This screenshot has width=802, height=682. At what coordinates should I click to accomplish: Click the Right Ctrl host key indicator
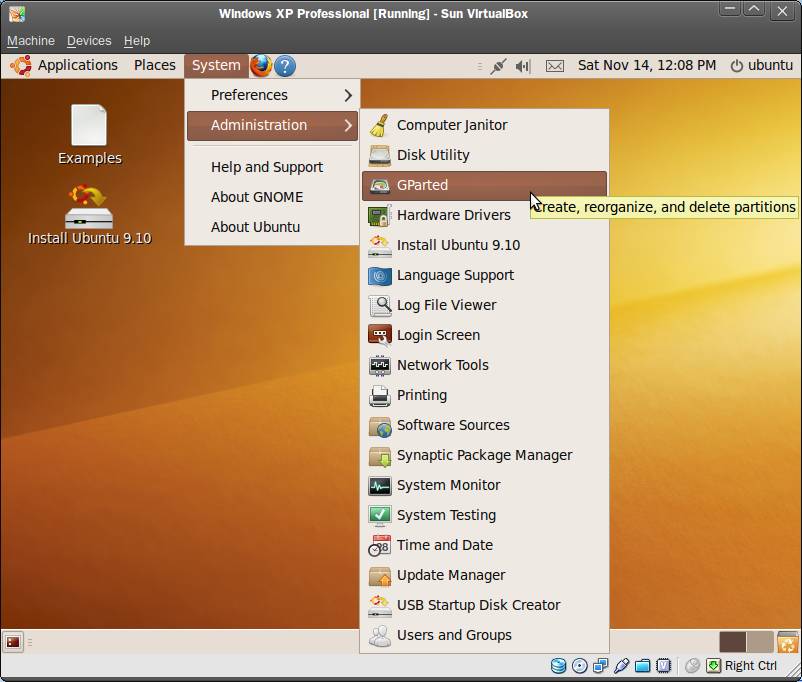[x=750, y=666]
